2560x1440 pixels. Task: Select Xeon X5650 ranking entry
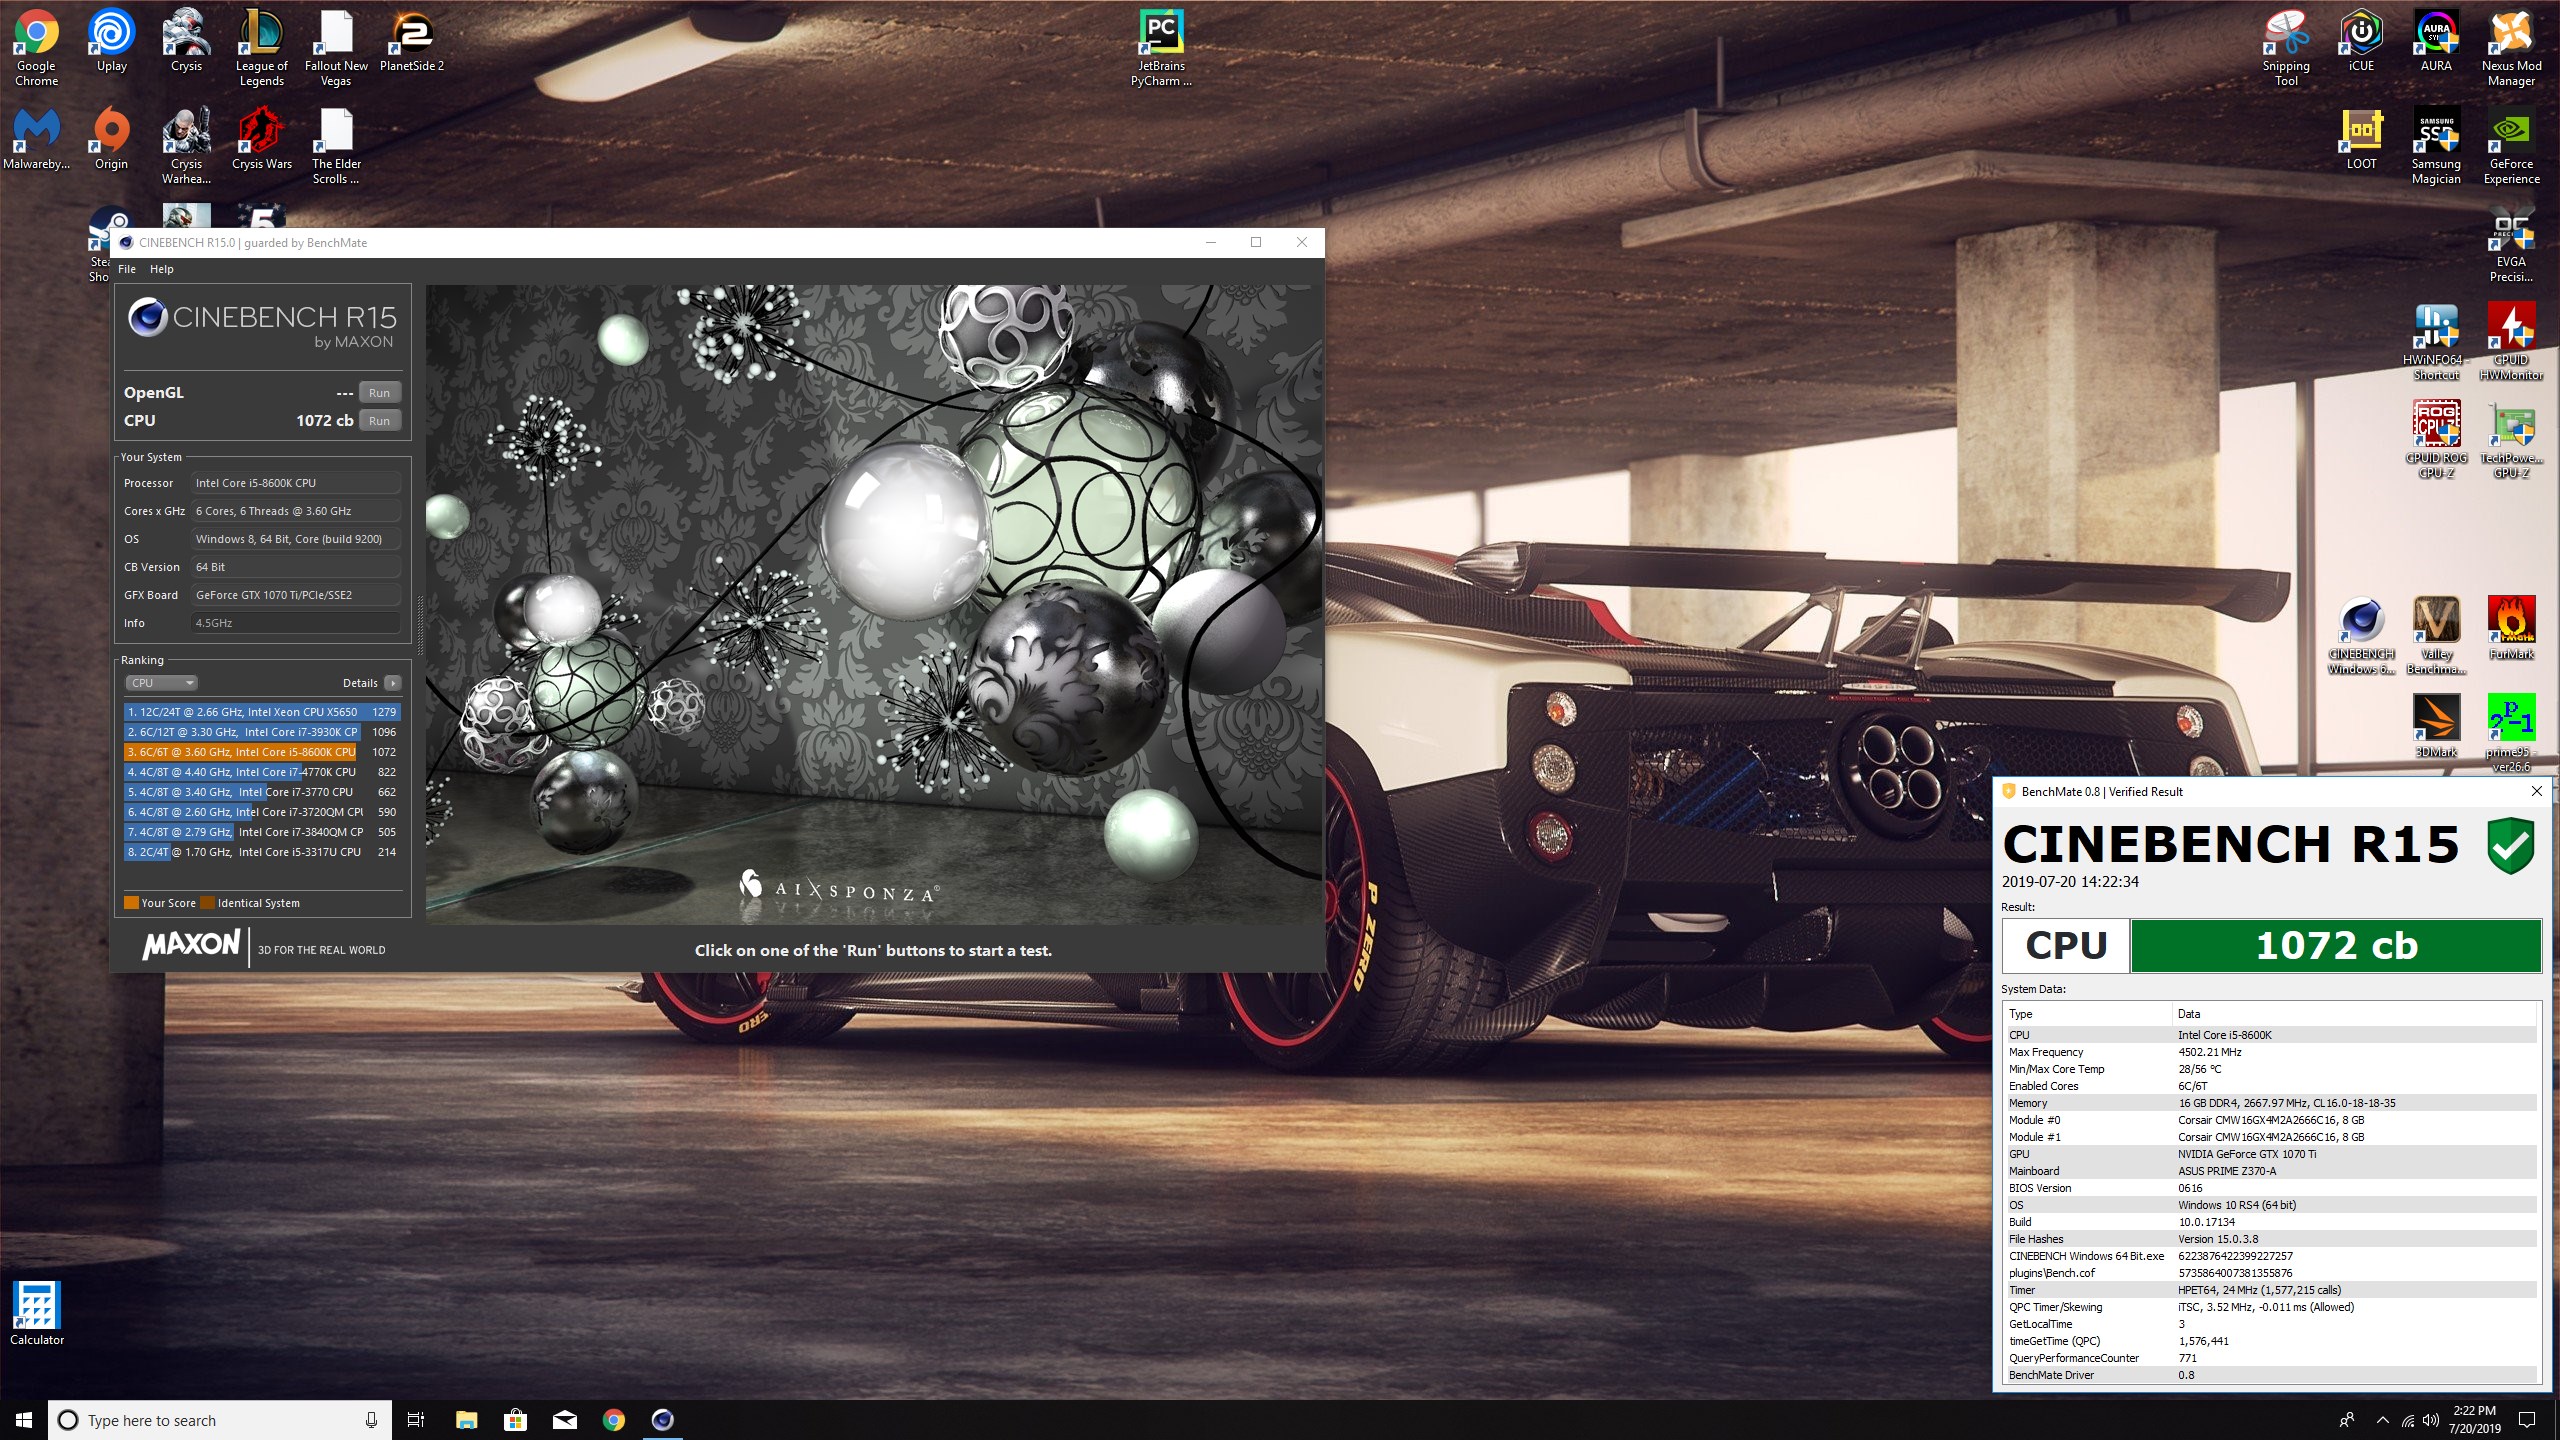point(261,712)
